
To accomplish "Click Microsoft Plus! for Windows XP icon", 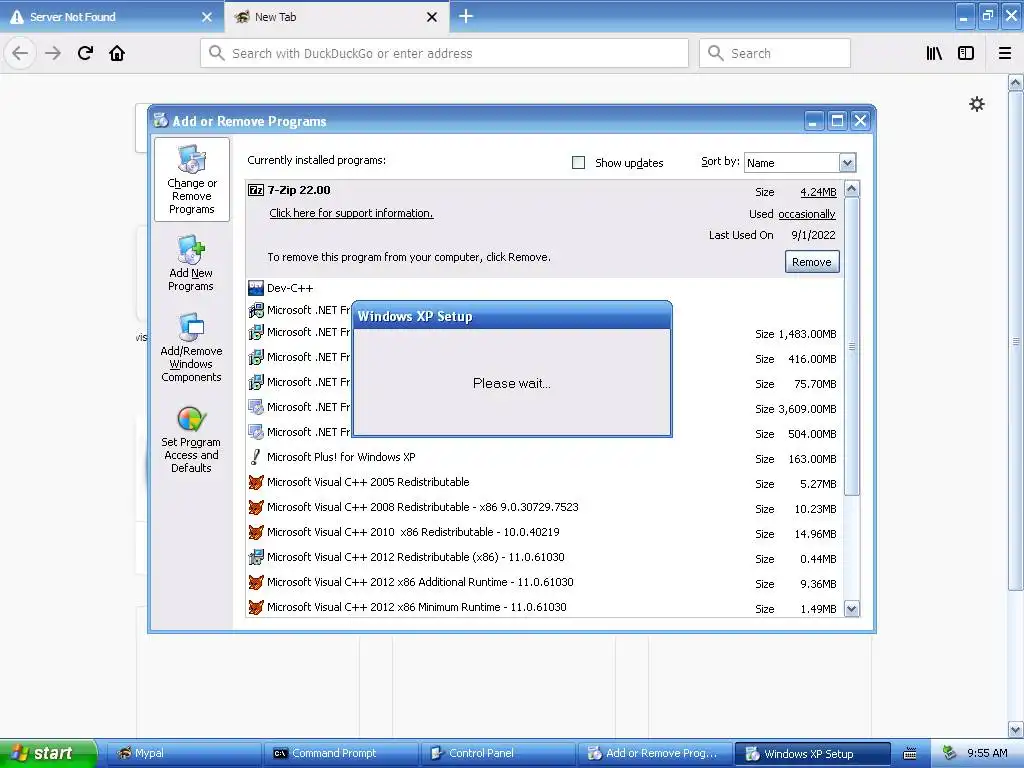I will [256, 457].
